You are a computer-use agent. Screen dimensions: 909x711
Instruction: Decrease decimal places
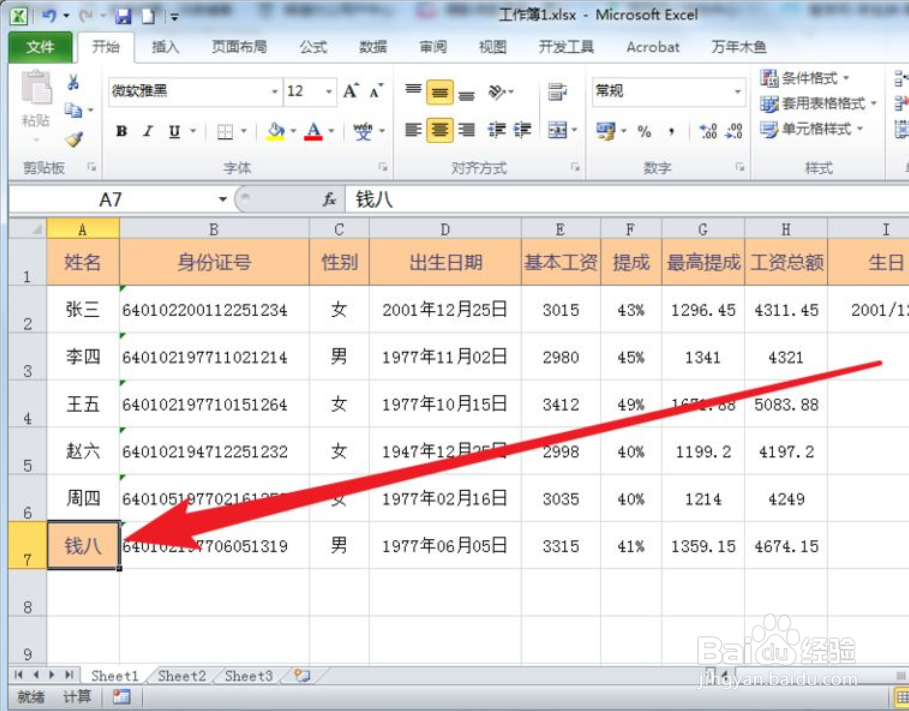734,131
